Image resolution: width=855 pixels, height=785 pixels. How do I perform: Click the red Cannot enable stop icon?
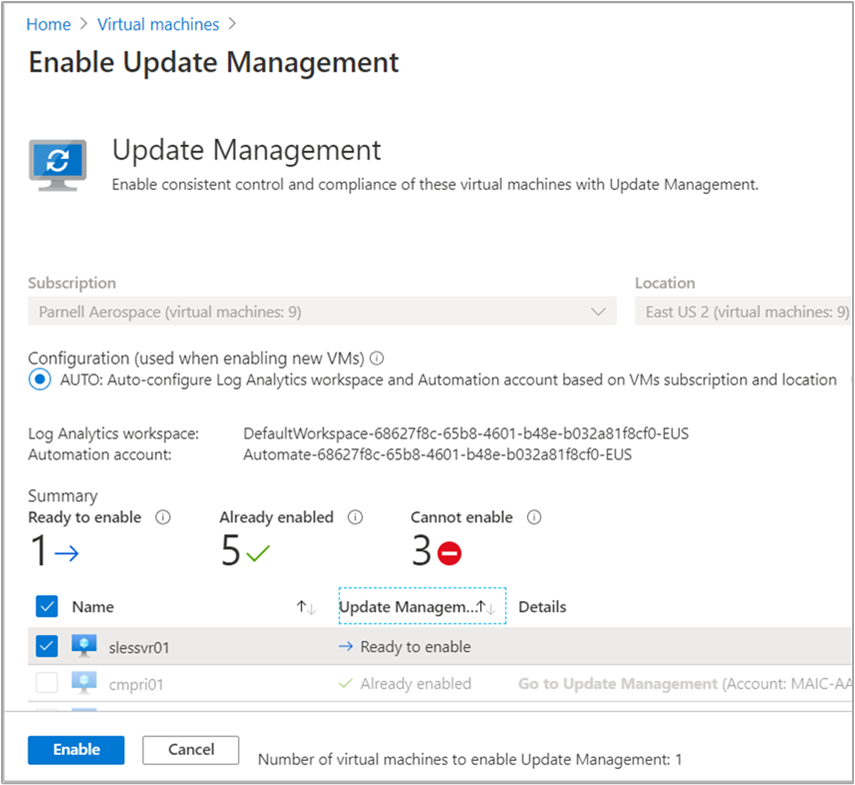(450, 553)
